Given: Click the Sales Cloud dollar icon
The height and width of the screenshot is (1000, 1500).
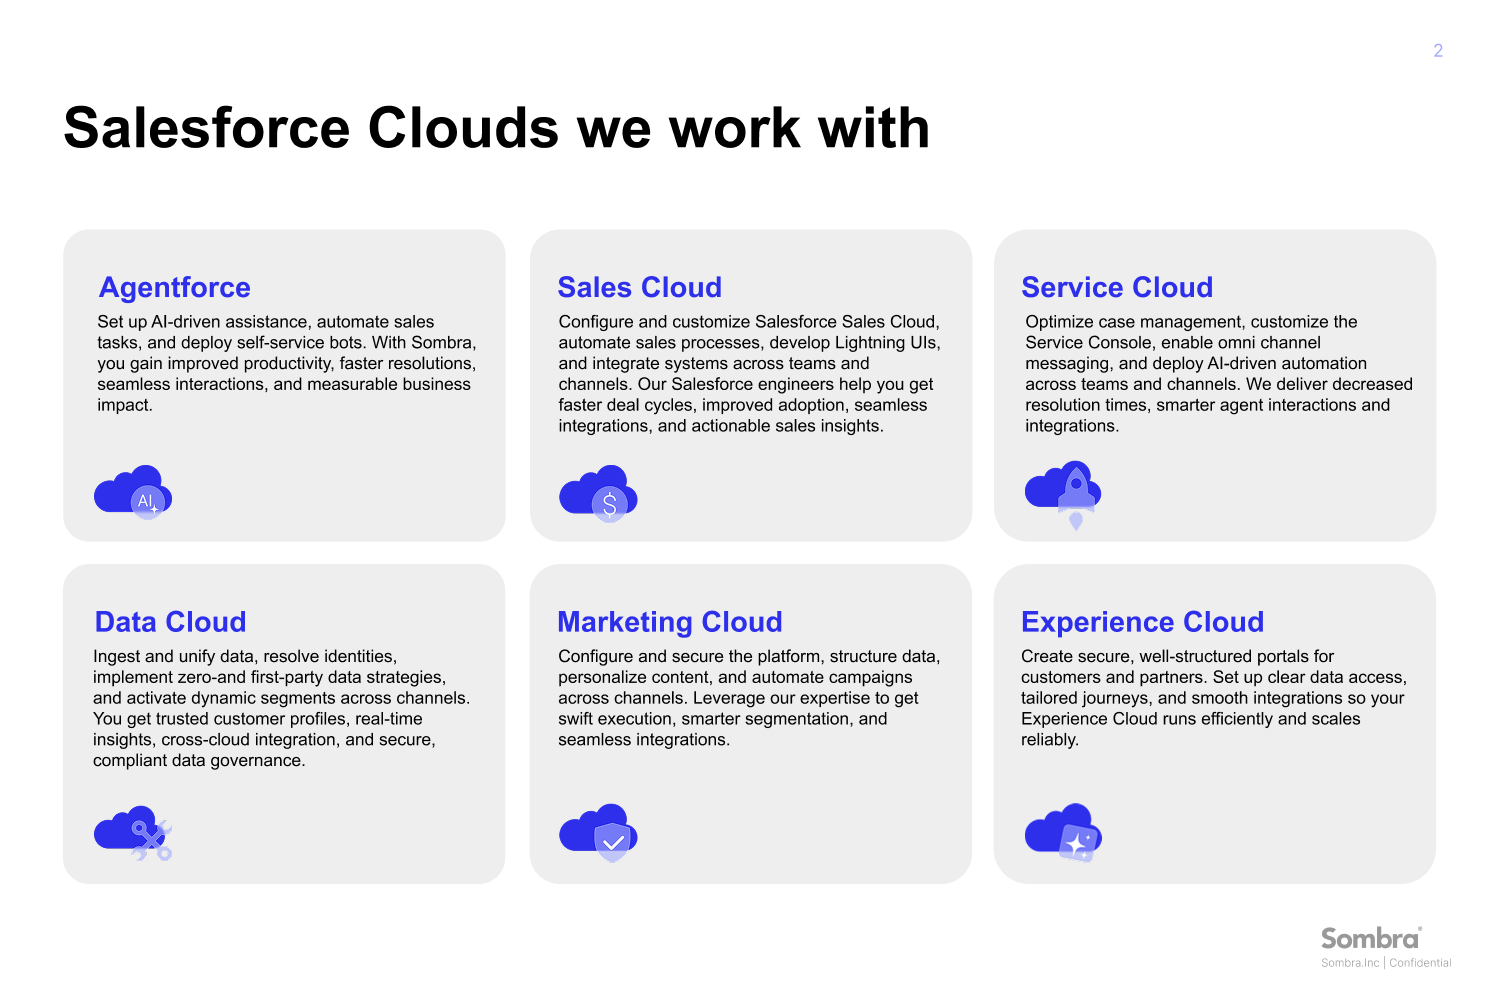Looking at the screenshot, I should point(598,493).
